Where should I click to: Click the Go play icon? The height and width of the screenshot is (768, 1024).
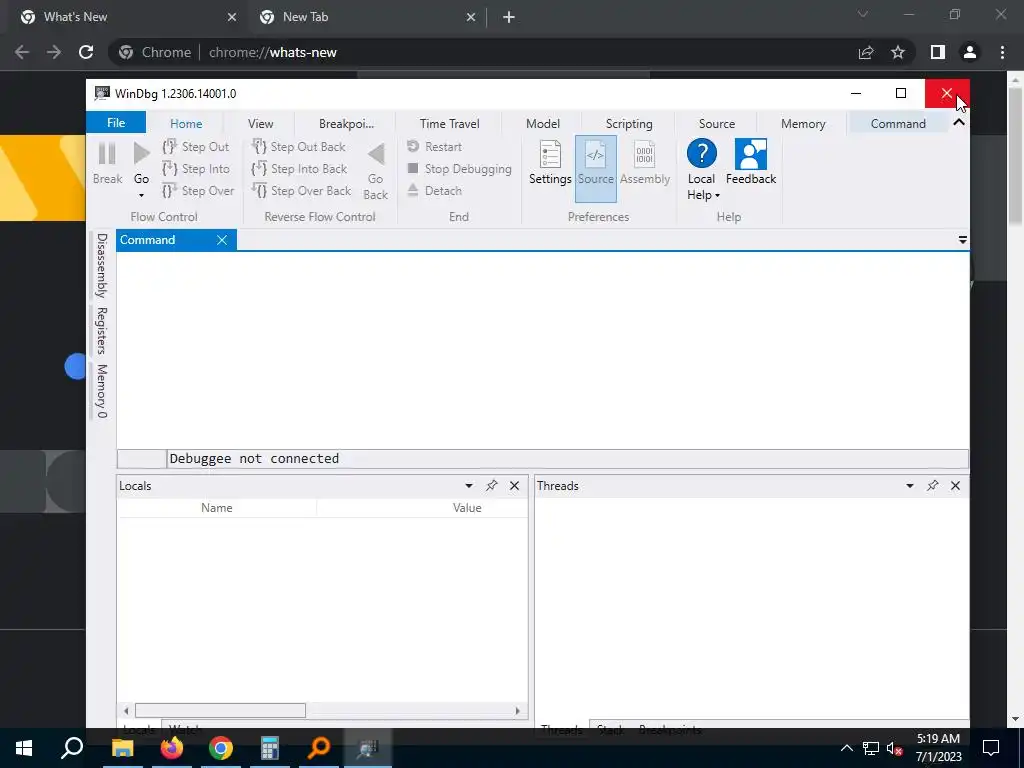(141, 154)
